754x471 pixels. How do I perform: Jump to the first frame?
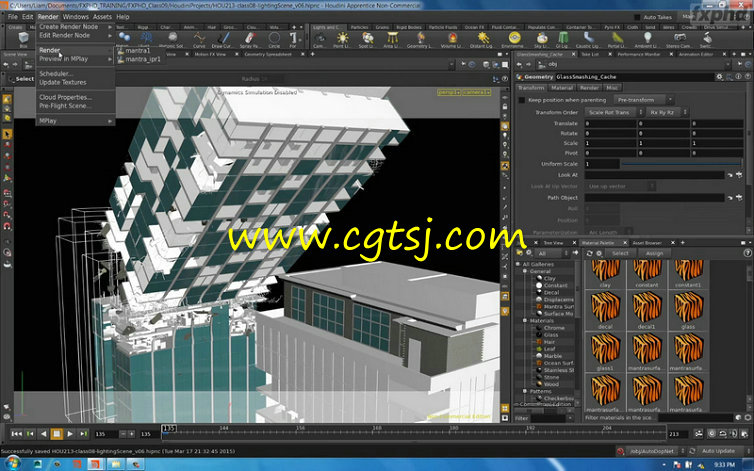16,433
